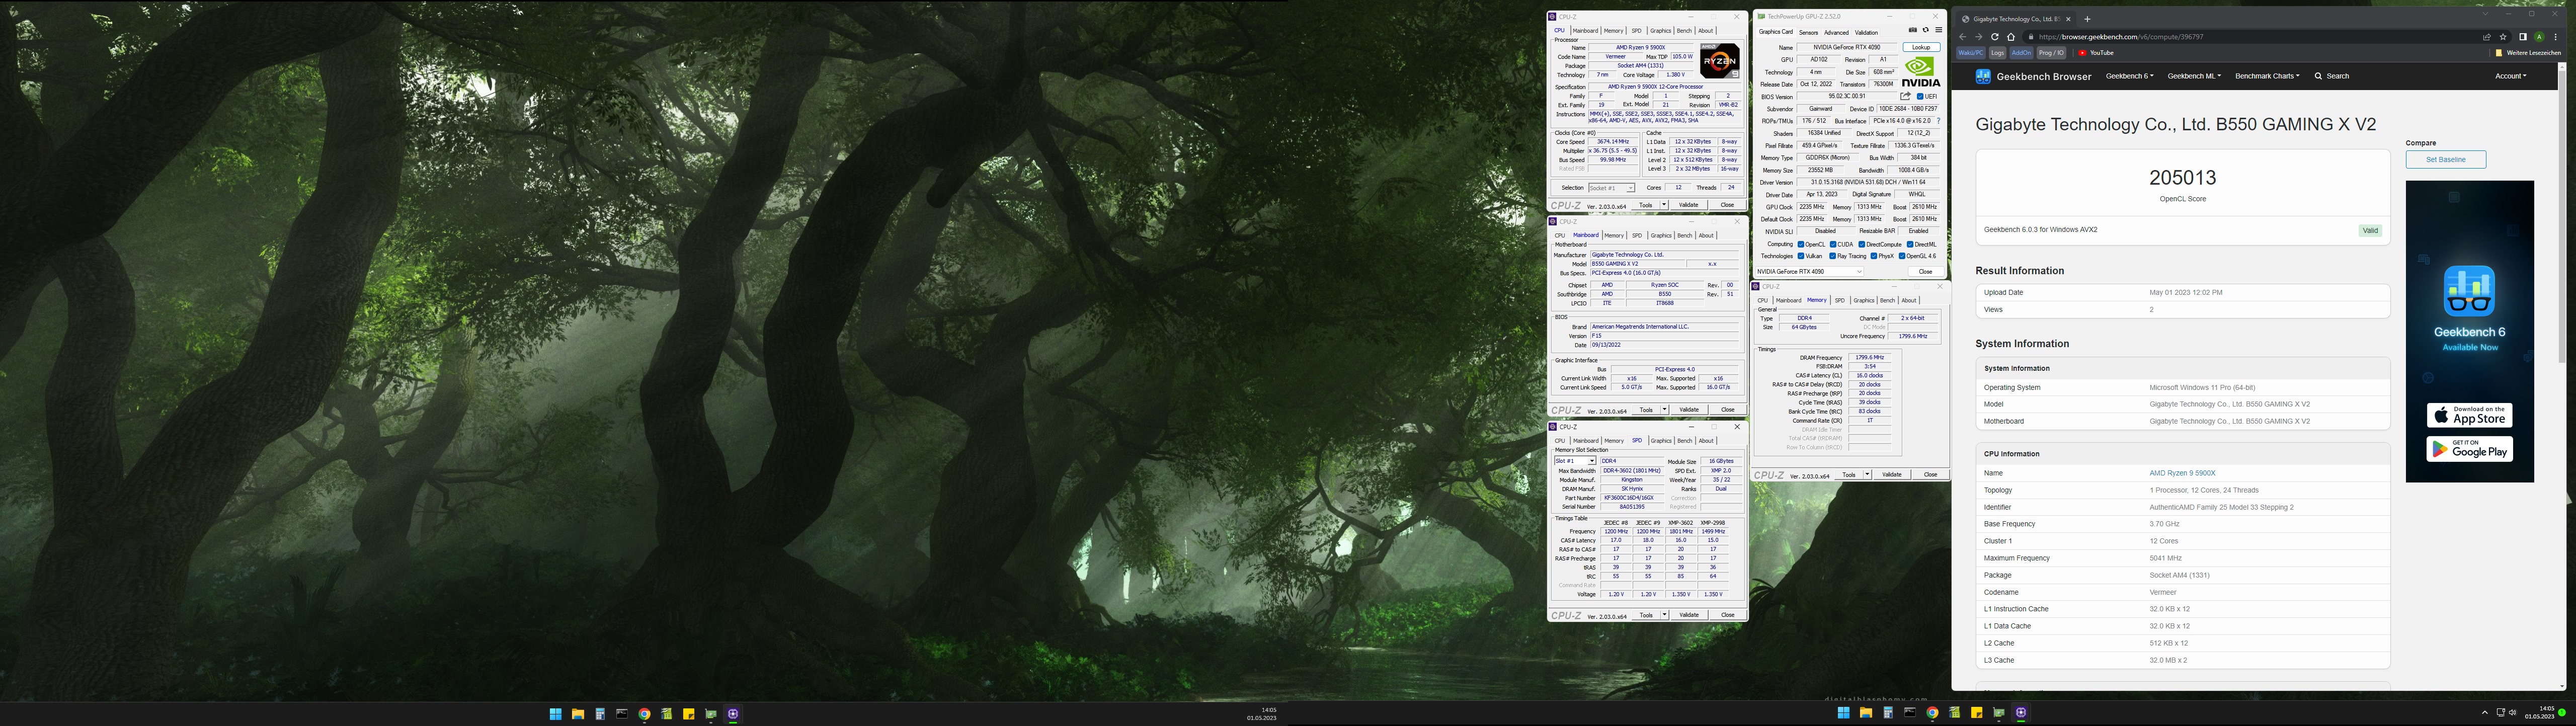Click the Lookup button in GPU-Z
This screenshot has height=726, width=2576.
point(1921,47)
